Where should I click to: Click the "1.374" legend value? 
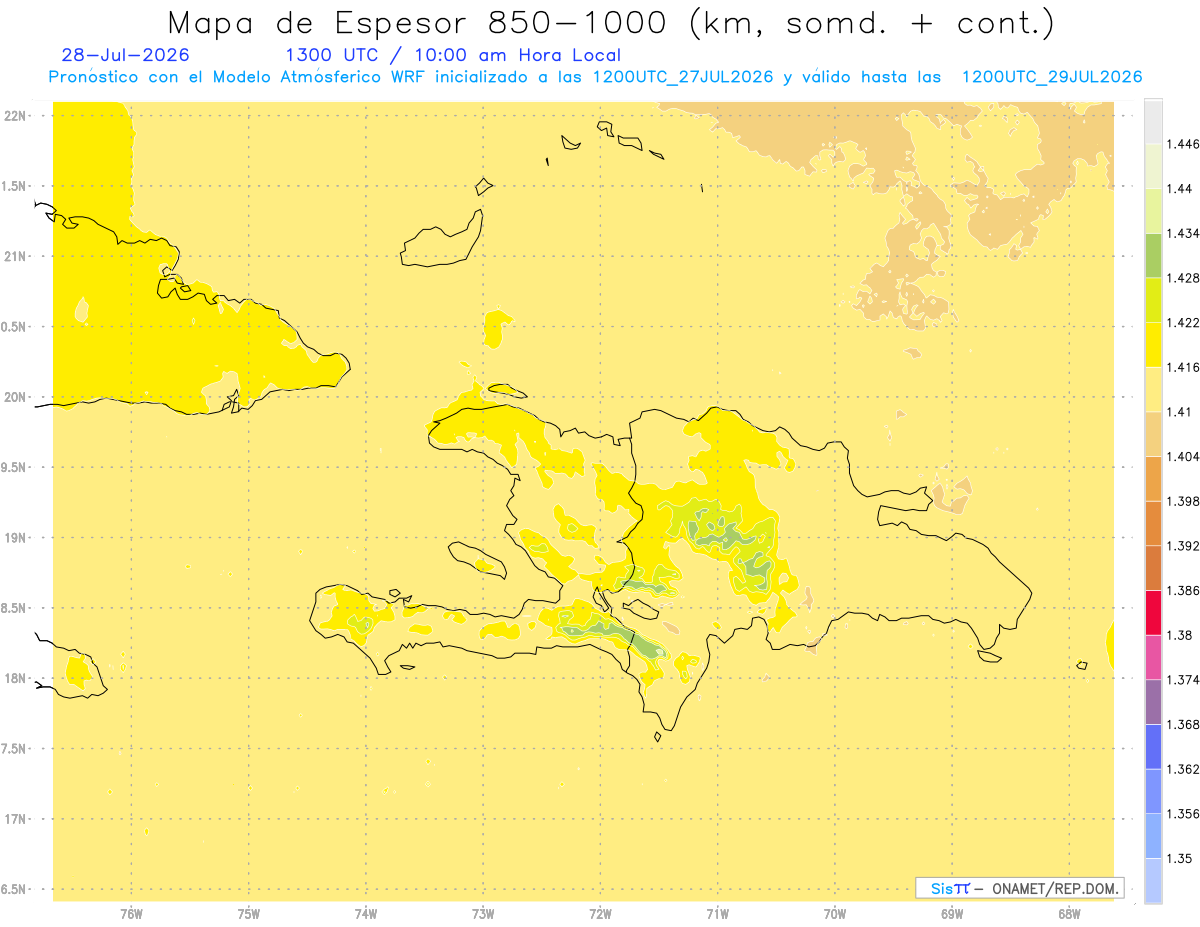click(1182, 680)
